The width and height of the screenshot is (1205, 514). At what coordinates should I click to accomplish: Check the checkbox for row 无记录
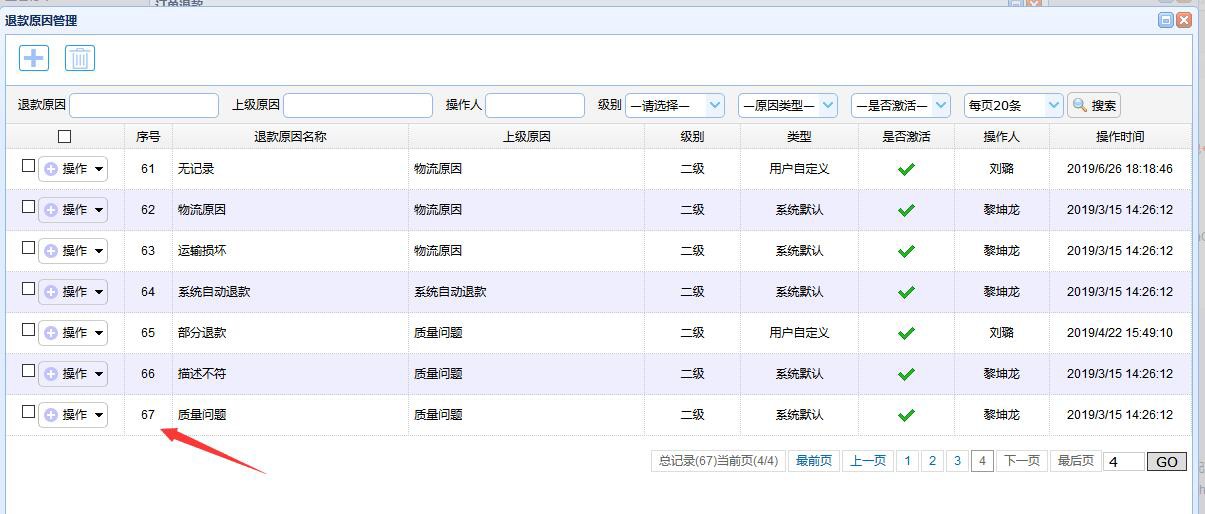click(28, 166)
